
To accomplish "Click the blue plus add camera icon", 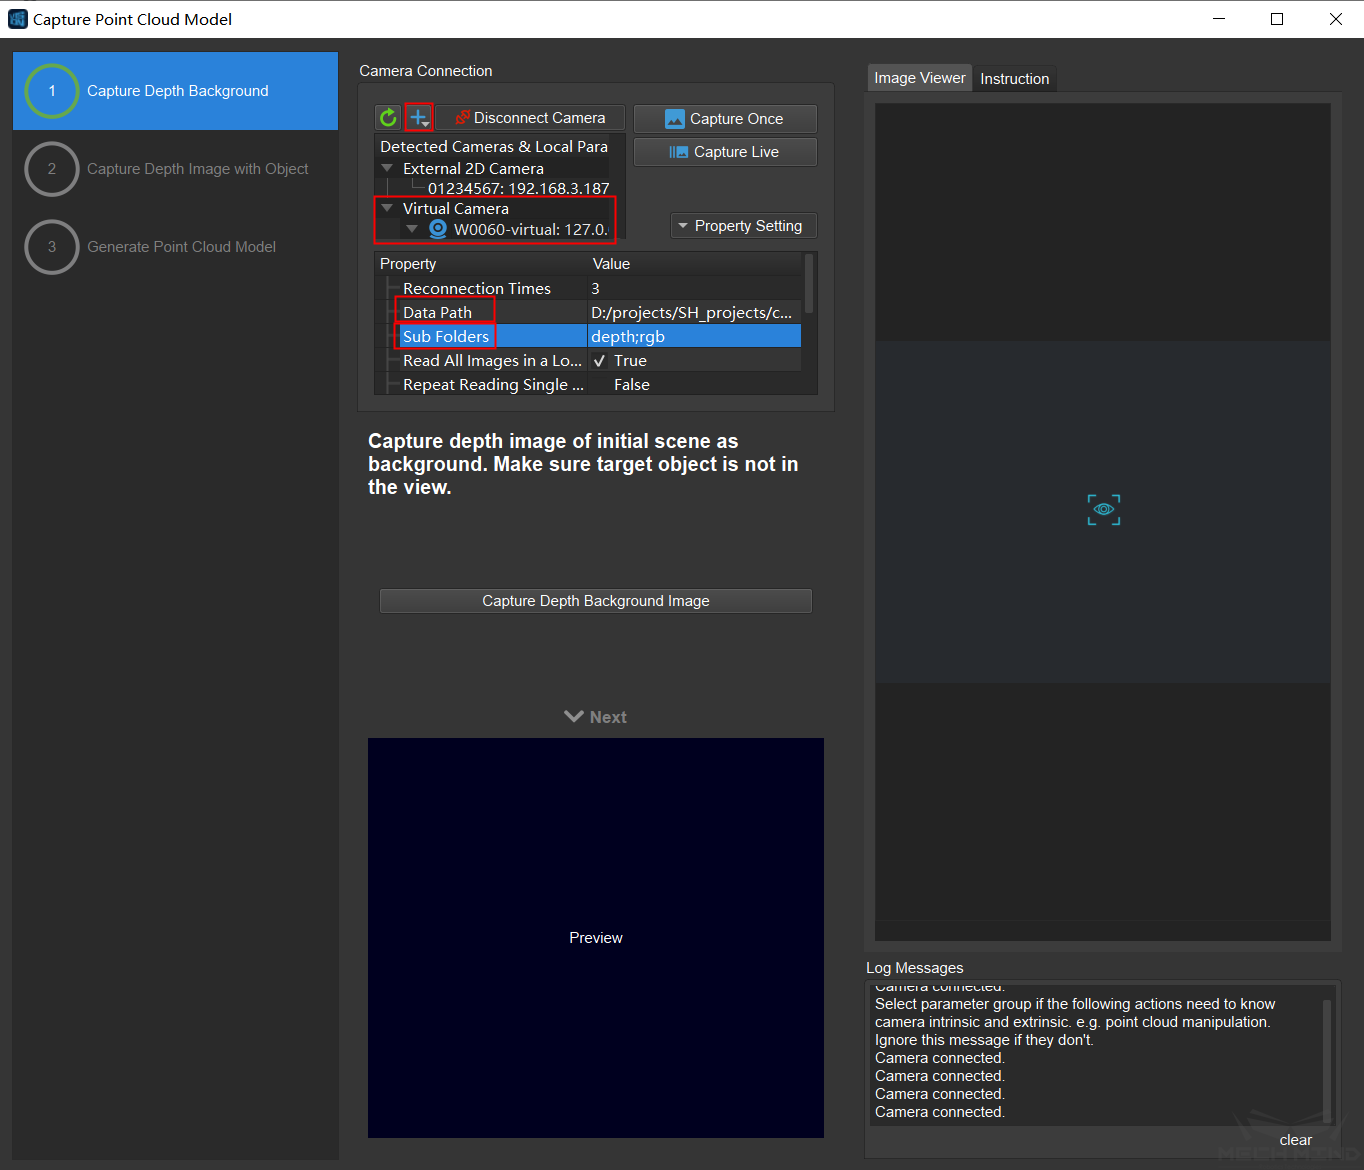I will tap(419, 118).
